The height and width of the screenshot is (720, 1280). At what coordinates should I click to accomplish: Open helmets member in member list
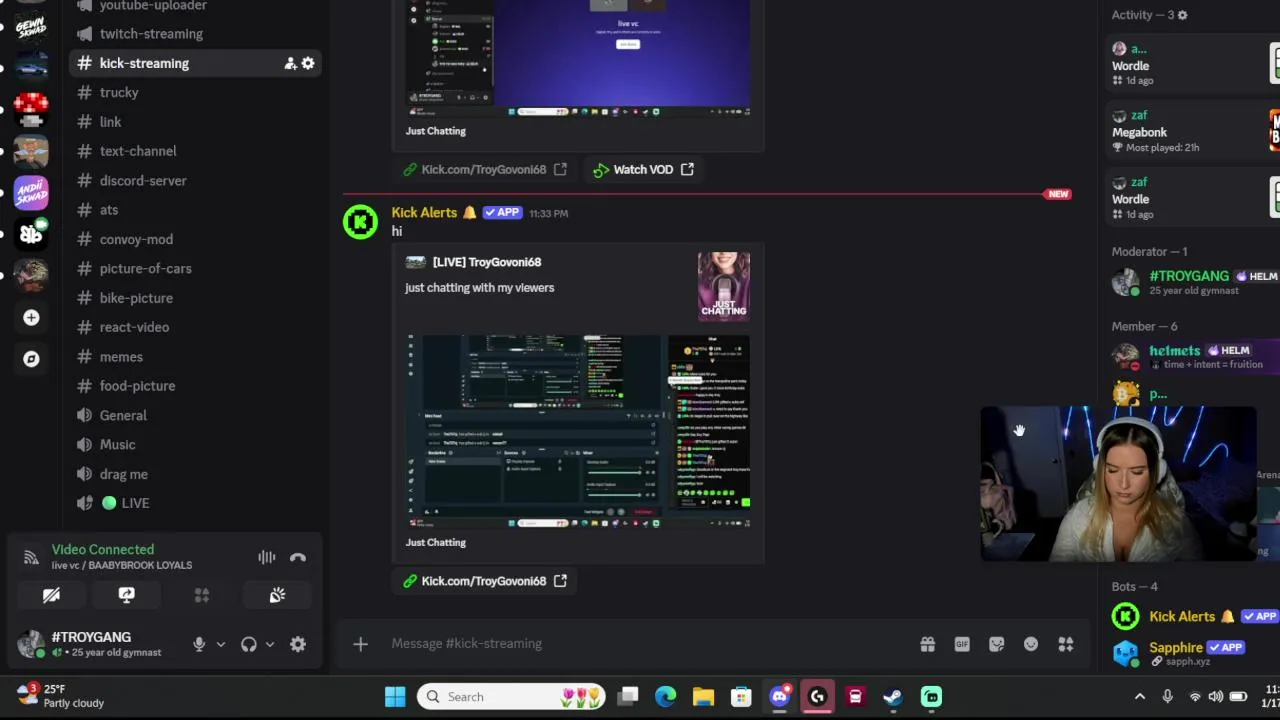[x=1194, y=356]
